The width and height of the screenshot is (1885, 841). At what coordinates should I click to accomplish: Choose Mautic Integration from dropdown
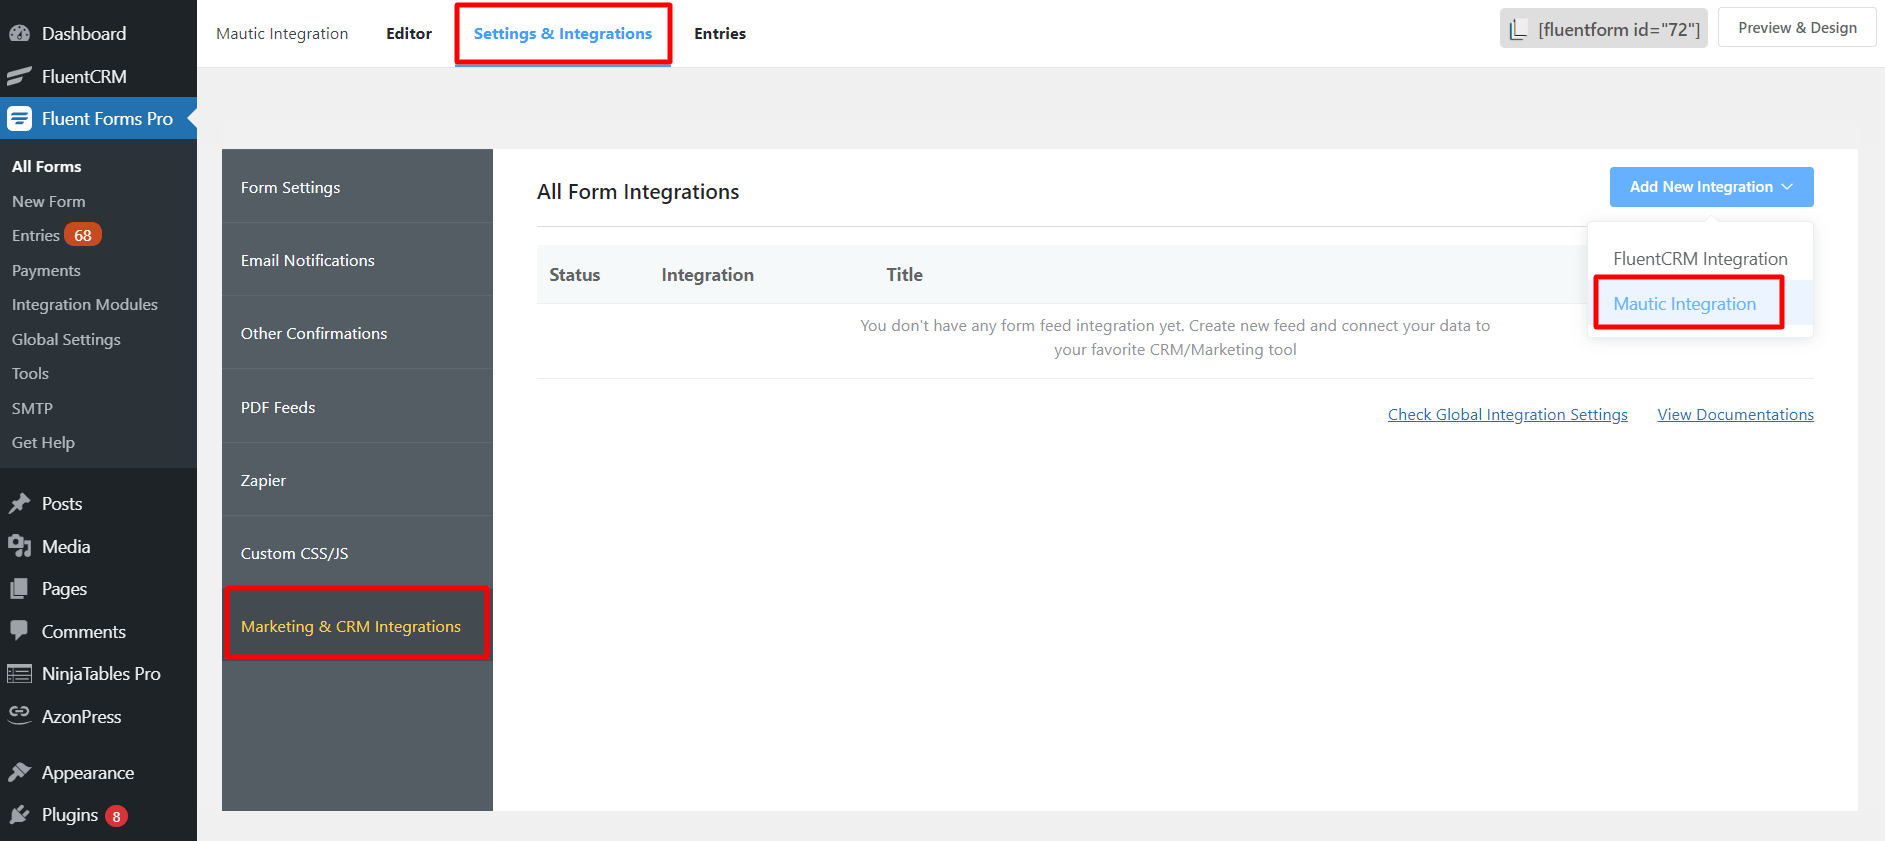[x=1684, y=304]
